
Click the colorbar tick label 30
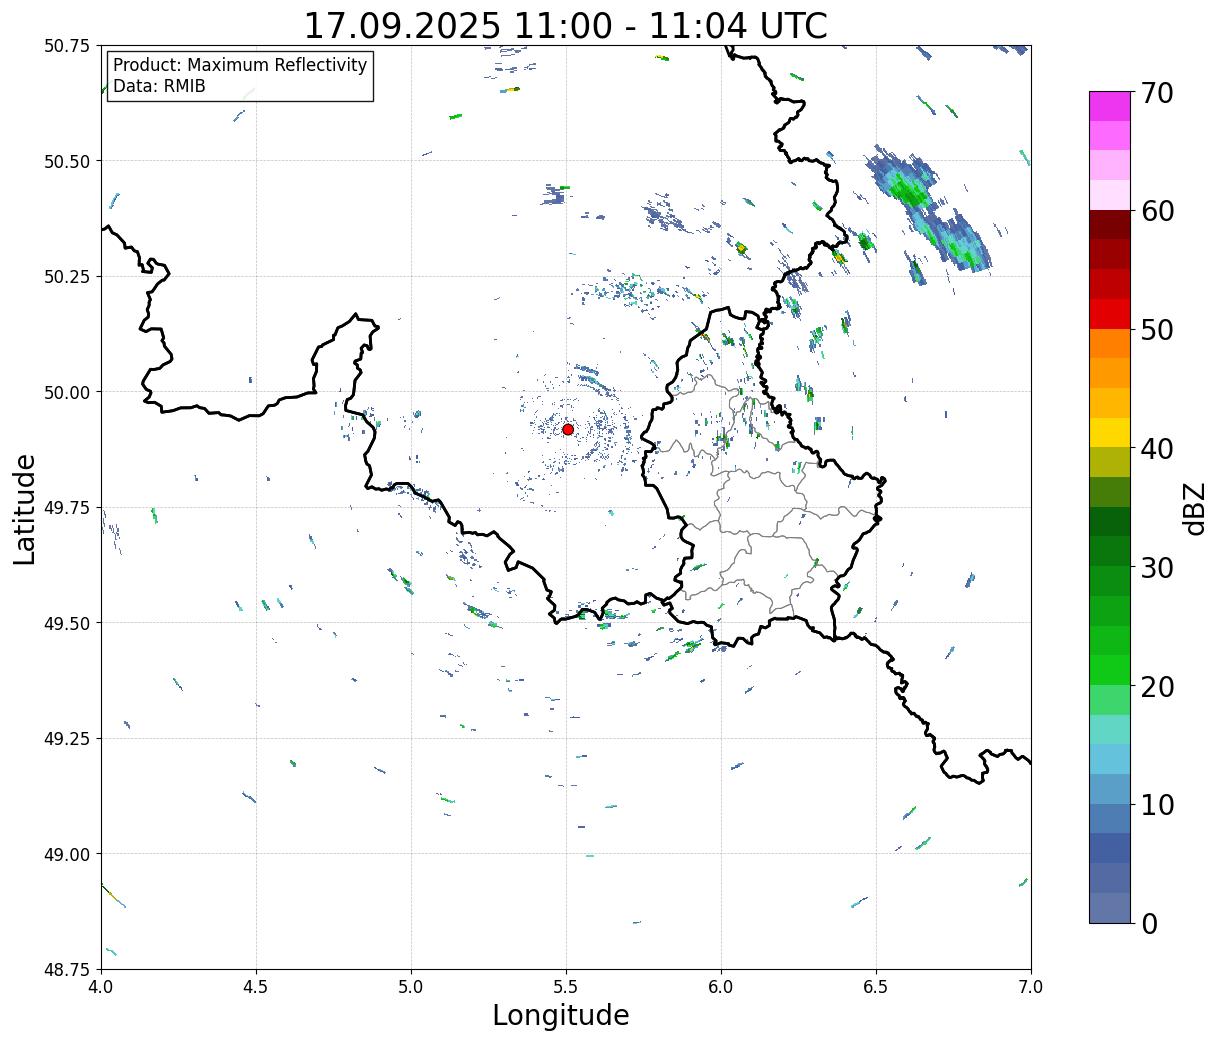[1157, 568]
